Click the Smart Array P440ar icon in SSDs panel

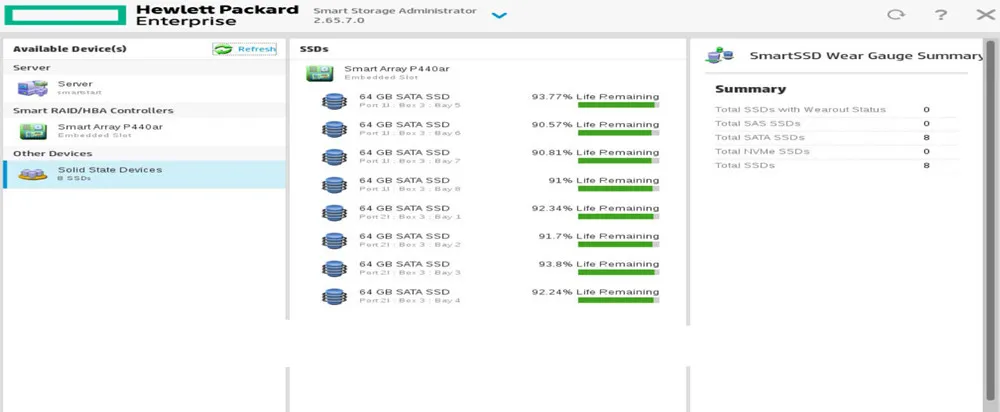pos(320,73)
